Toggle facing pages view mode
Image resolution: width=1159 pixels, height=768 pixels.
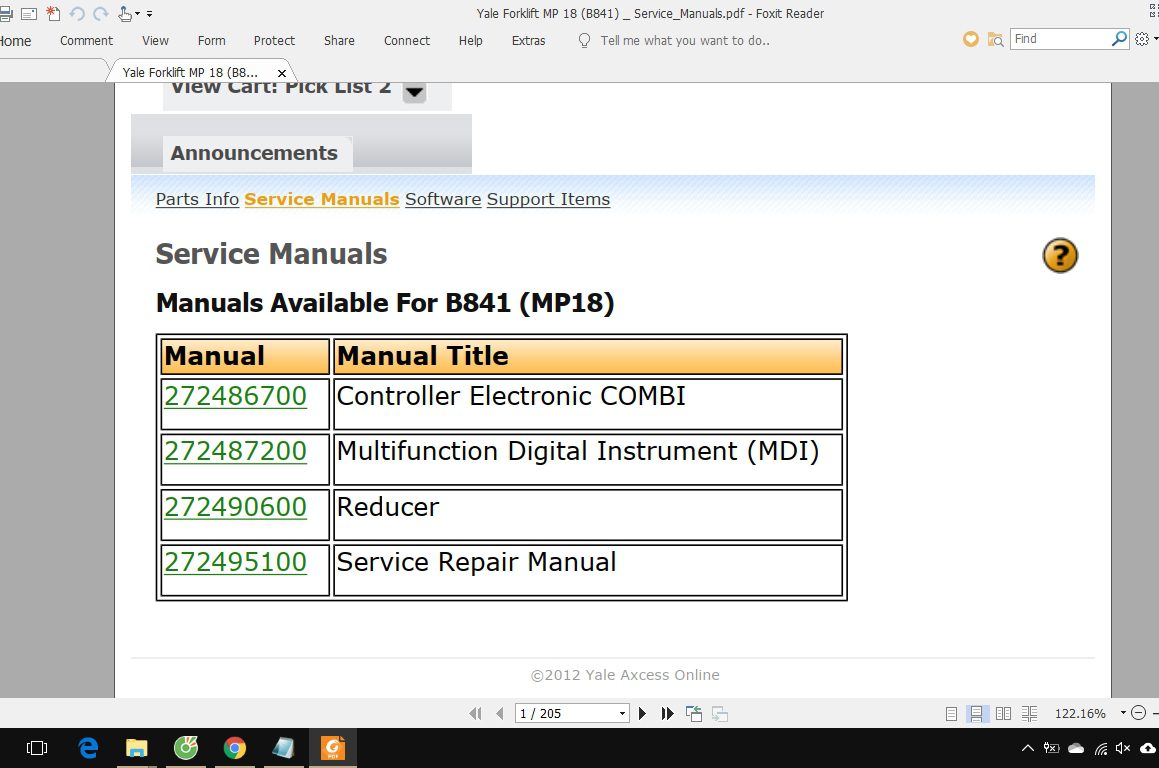tap(1003, 714)
